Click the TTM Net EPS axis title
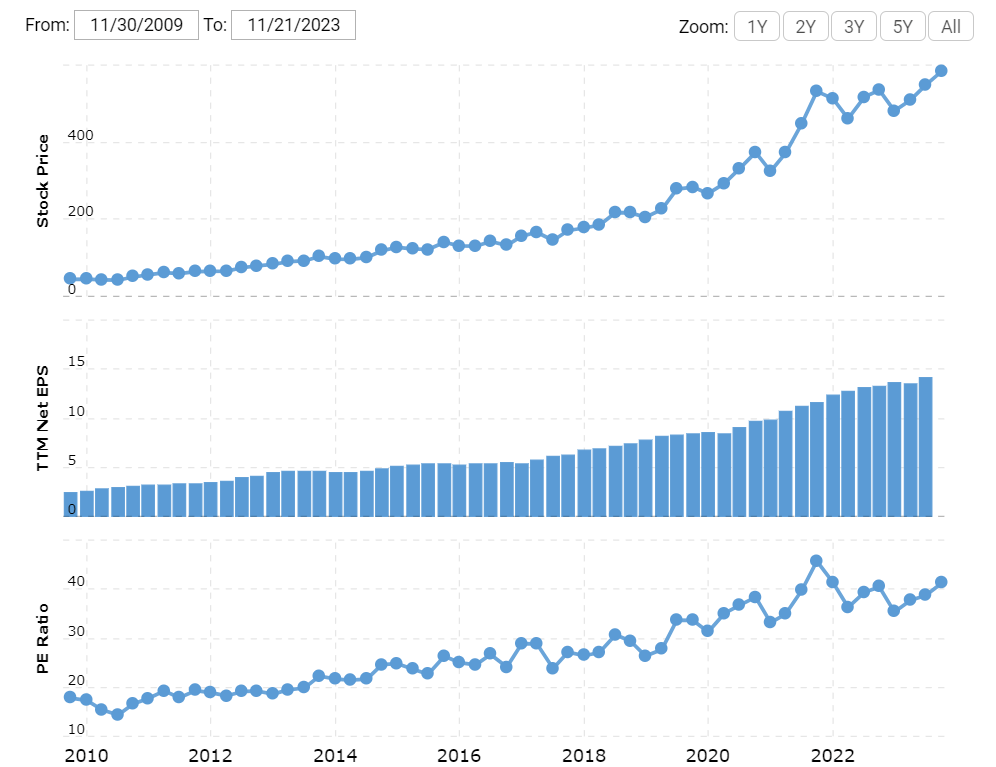 coord(43,418)
